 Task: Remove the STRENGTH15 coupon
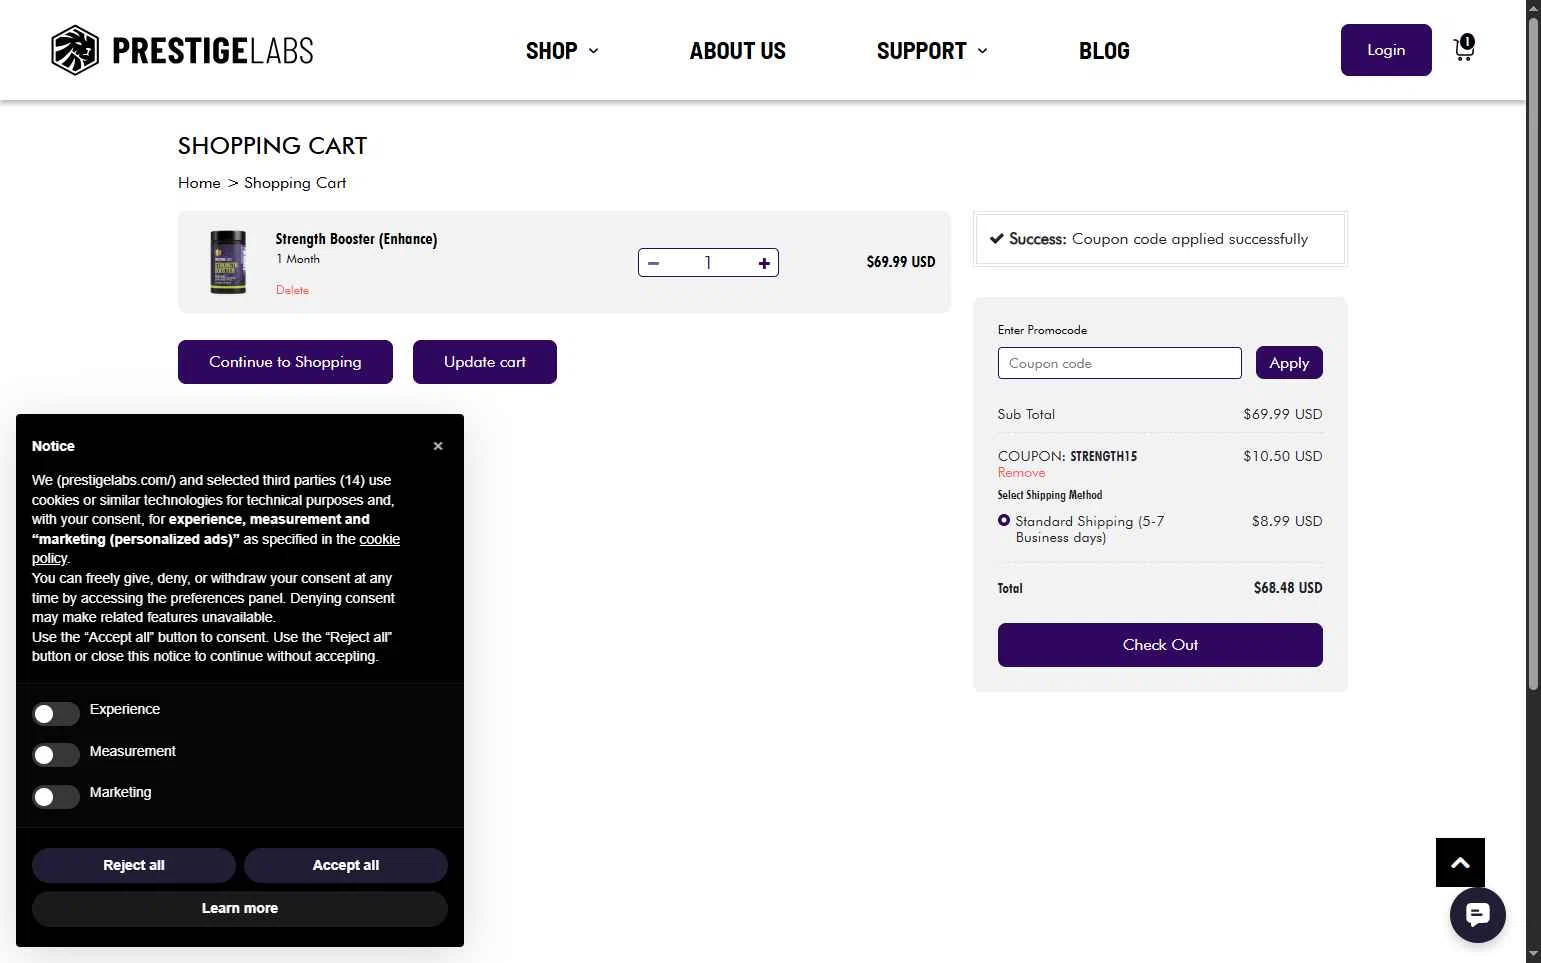[1021, 473]
